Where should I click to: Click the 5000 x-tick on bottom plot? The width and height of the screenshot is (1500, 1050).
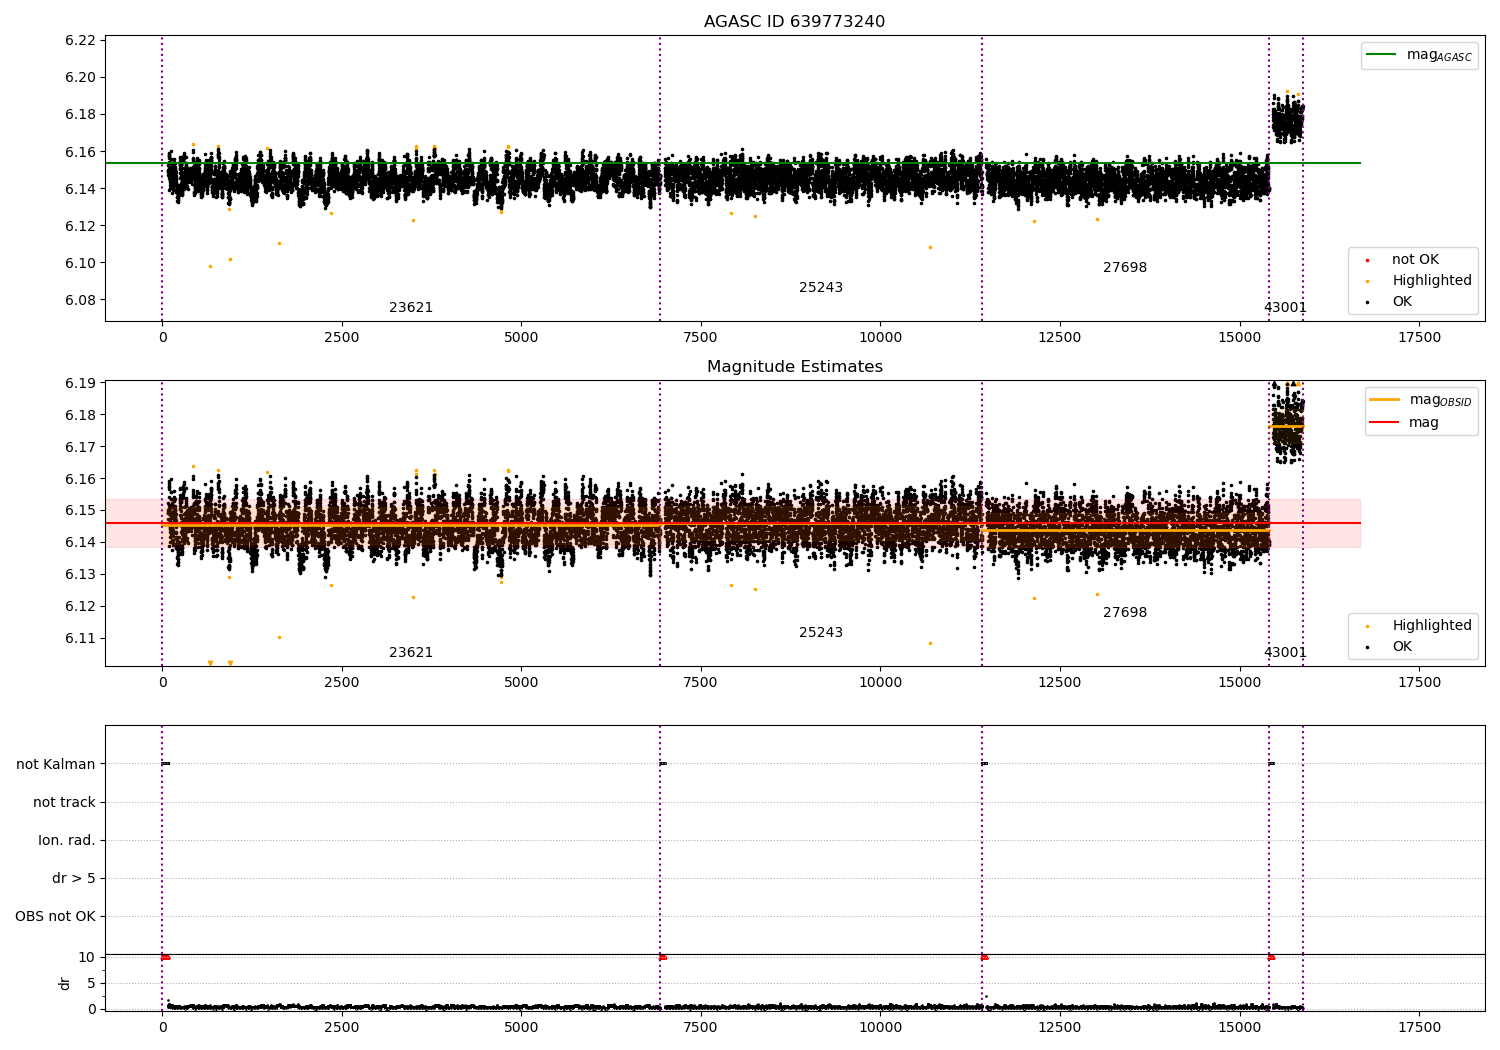tap(521, 1027)
